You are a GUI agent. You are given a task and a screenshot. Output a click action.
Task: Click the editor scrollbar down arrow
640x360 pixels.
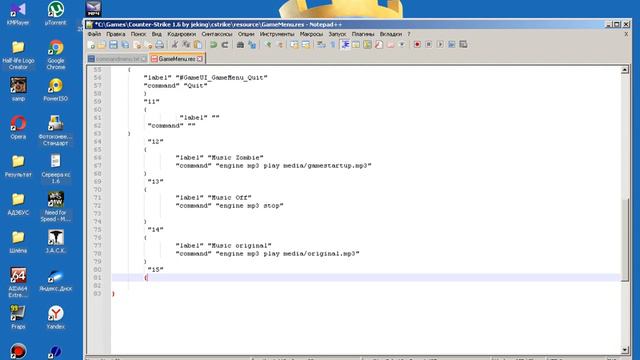(625, 350)
